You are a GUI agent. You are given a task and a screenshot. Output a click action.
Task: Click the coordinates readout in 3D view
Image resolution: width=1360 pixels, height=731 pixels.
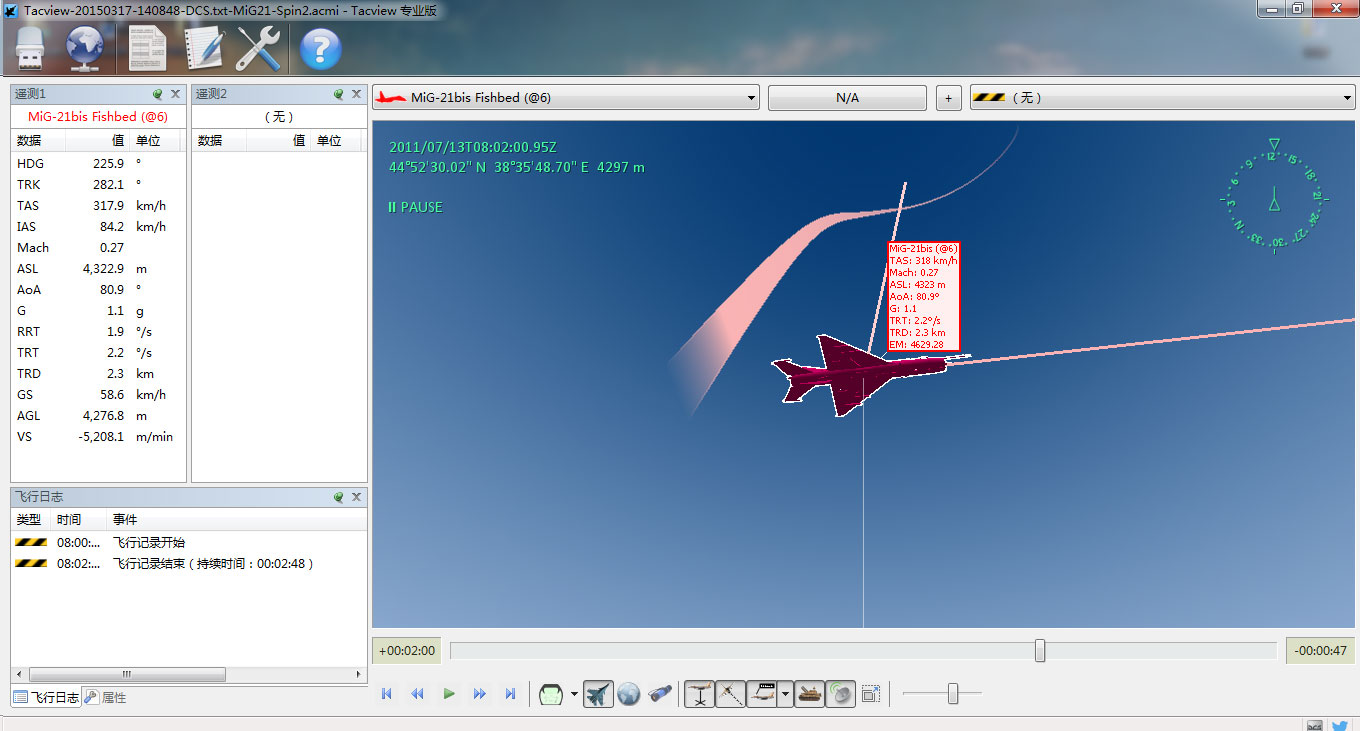tap(516, 167)
